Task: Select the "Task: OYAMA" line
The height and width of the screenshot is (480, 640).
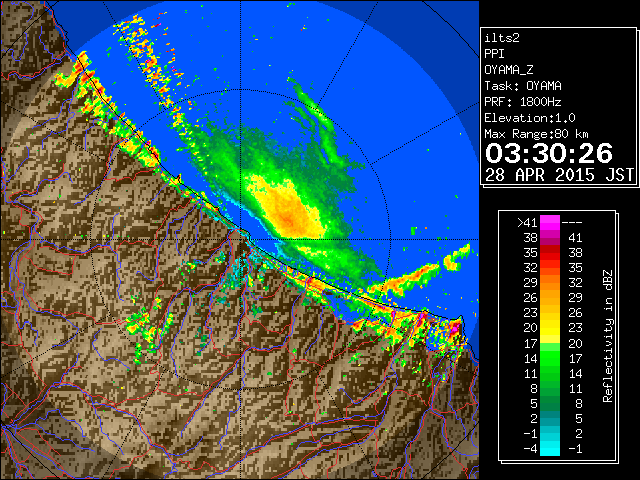Action: click(x=523, y=86)
